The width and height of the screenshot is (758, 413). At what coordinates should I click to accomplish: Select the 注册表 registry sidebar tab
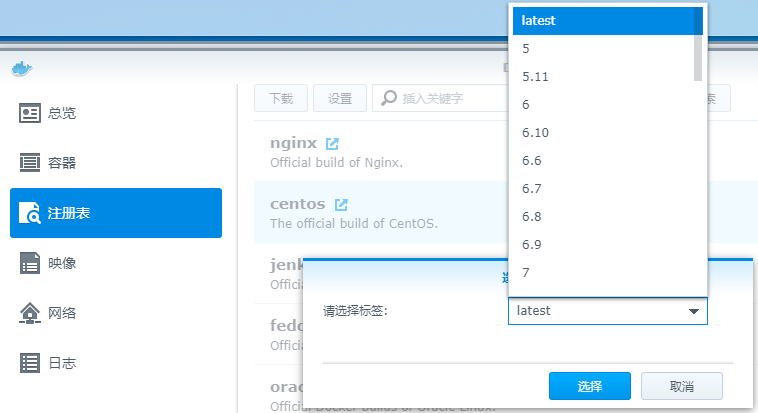tap(116, 213)
